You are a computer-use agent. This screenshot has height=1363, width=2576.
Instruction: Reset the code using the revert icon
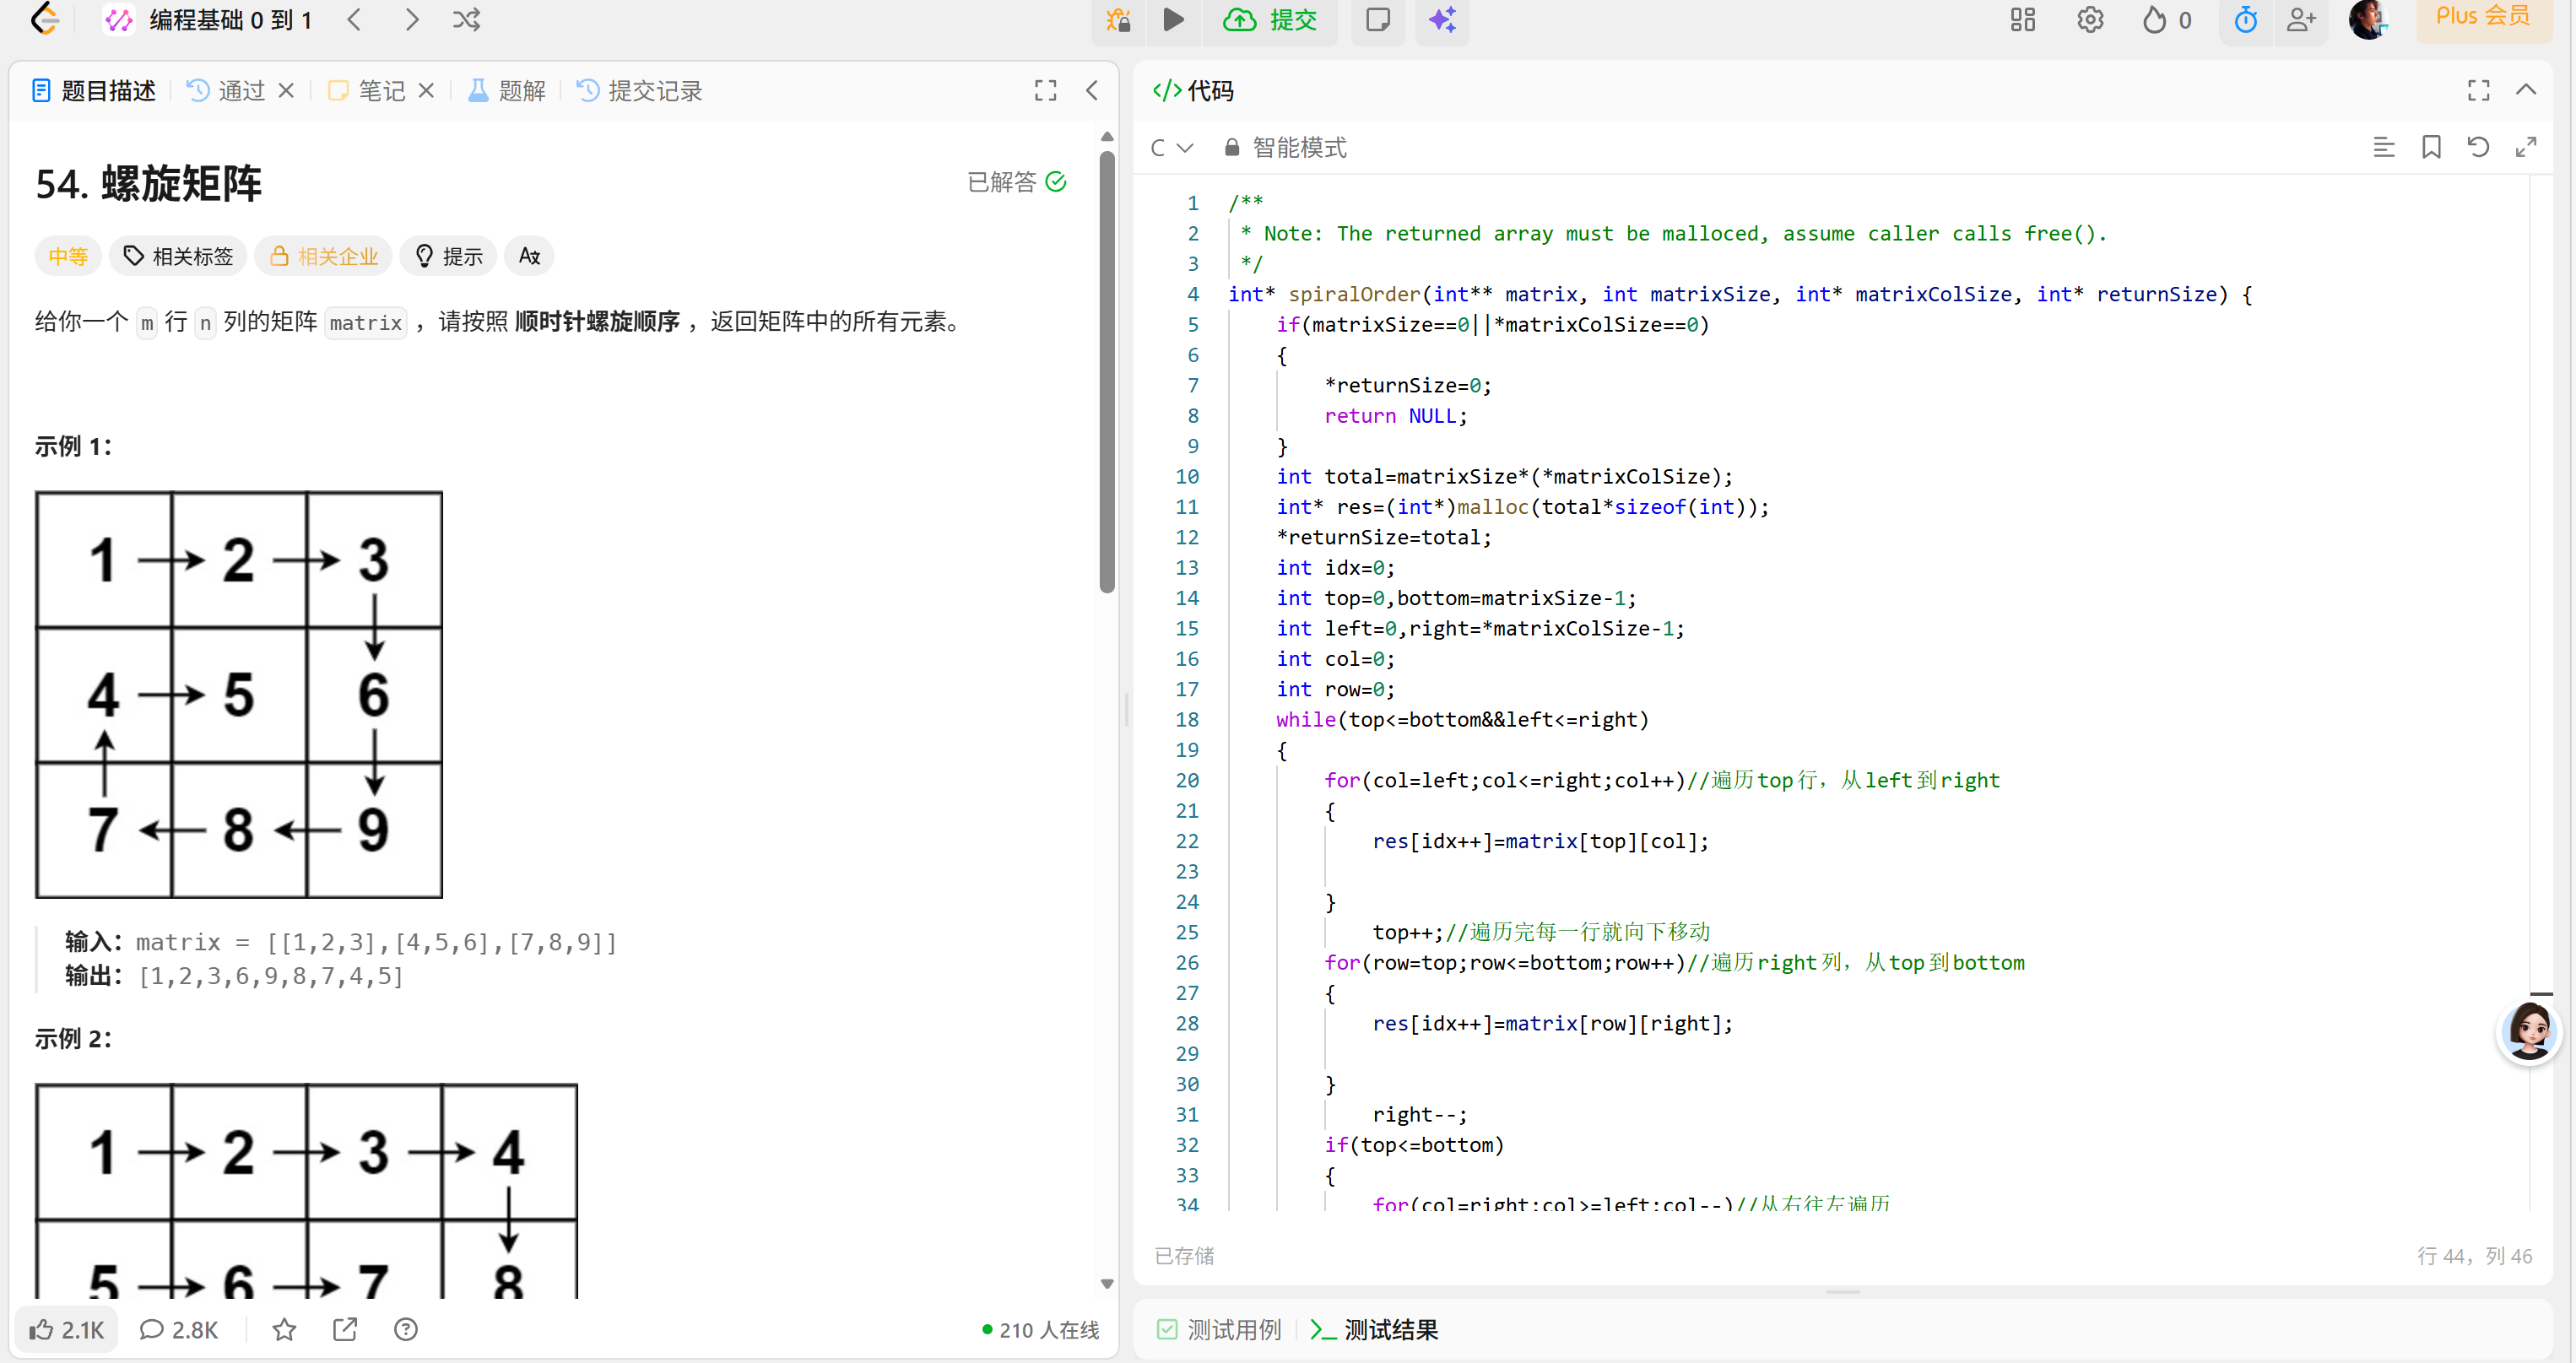[2478, 147]
